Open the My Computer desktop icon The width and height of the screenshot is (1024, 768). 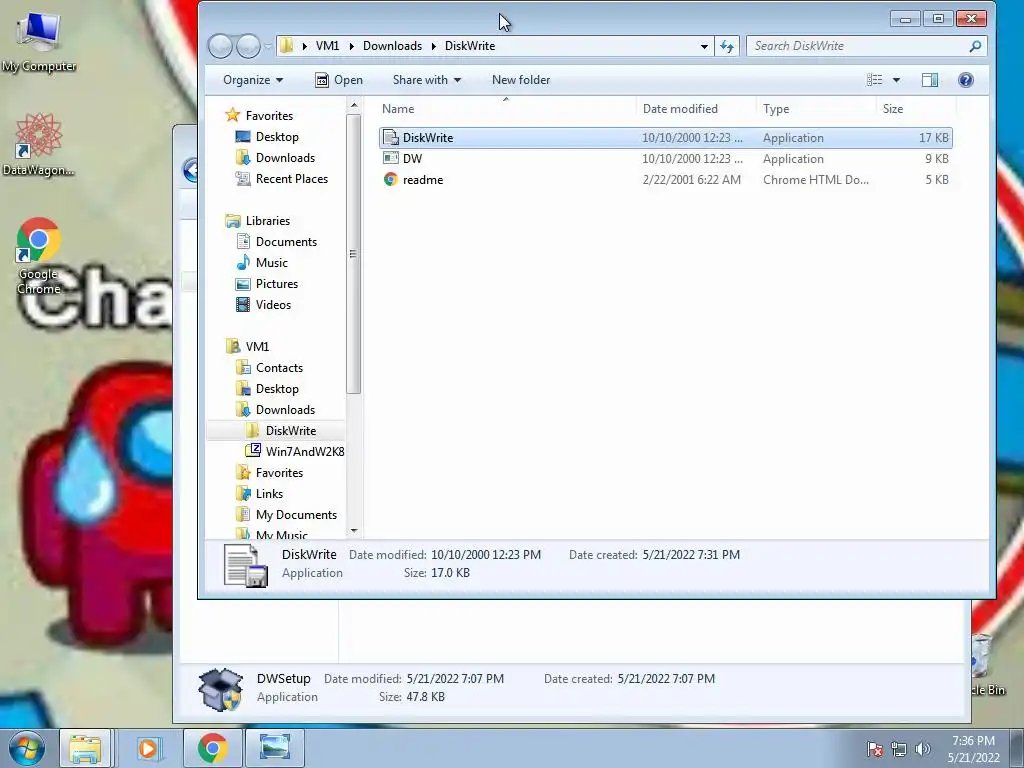tap(39, 40)
